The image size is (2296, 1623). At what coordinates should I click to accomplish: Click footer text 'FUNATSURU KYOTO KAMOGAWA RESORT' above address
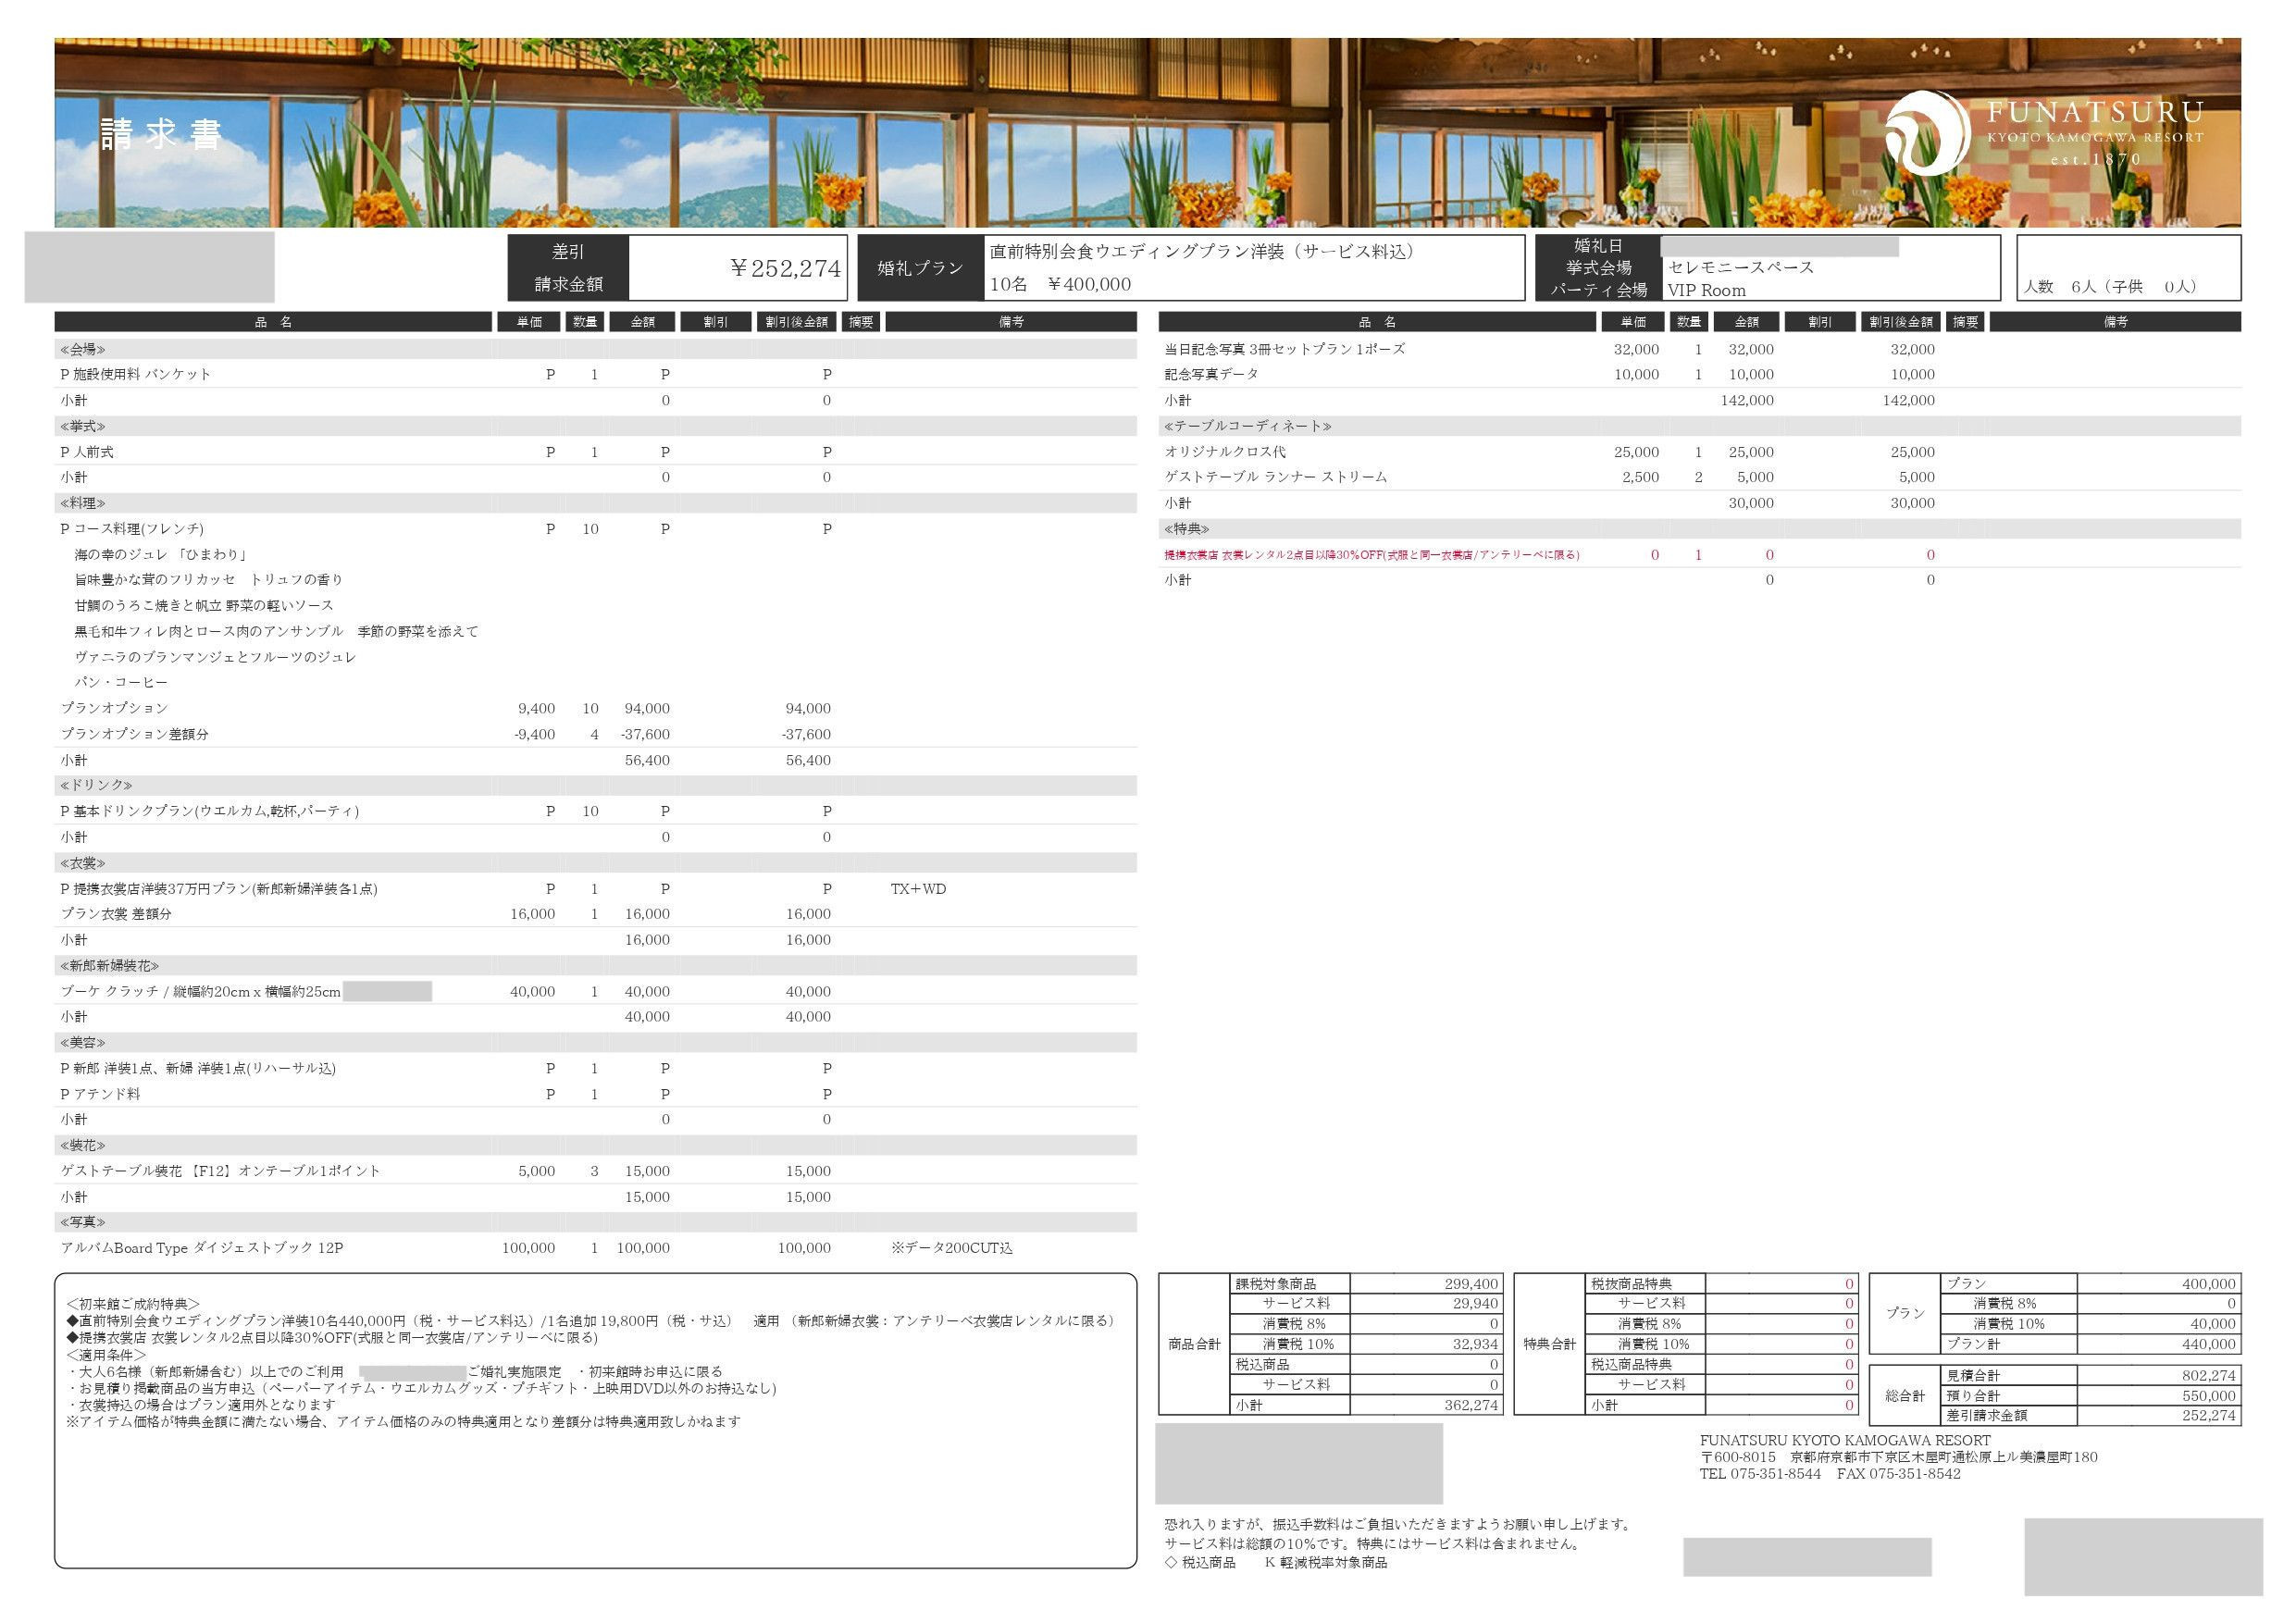(1845, 1440)
